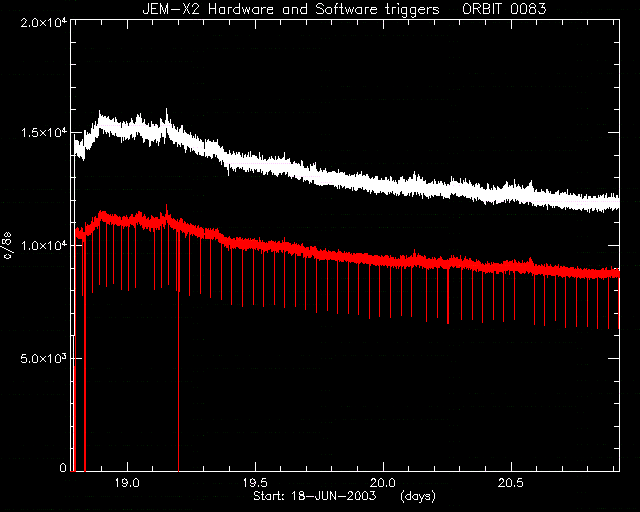640x512 pixels.
Task: Click the "Start: 18-JUN-2003" axis caption
Action: click(314, 496)
